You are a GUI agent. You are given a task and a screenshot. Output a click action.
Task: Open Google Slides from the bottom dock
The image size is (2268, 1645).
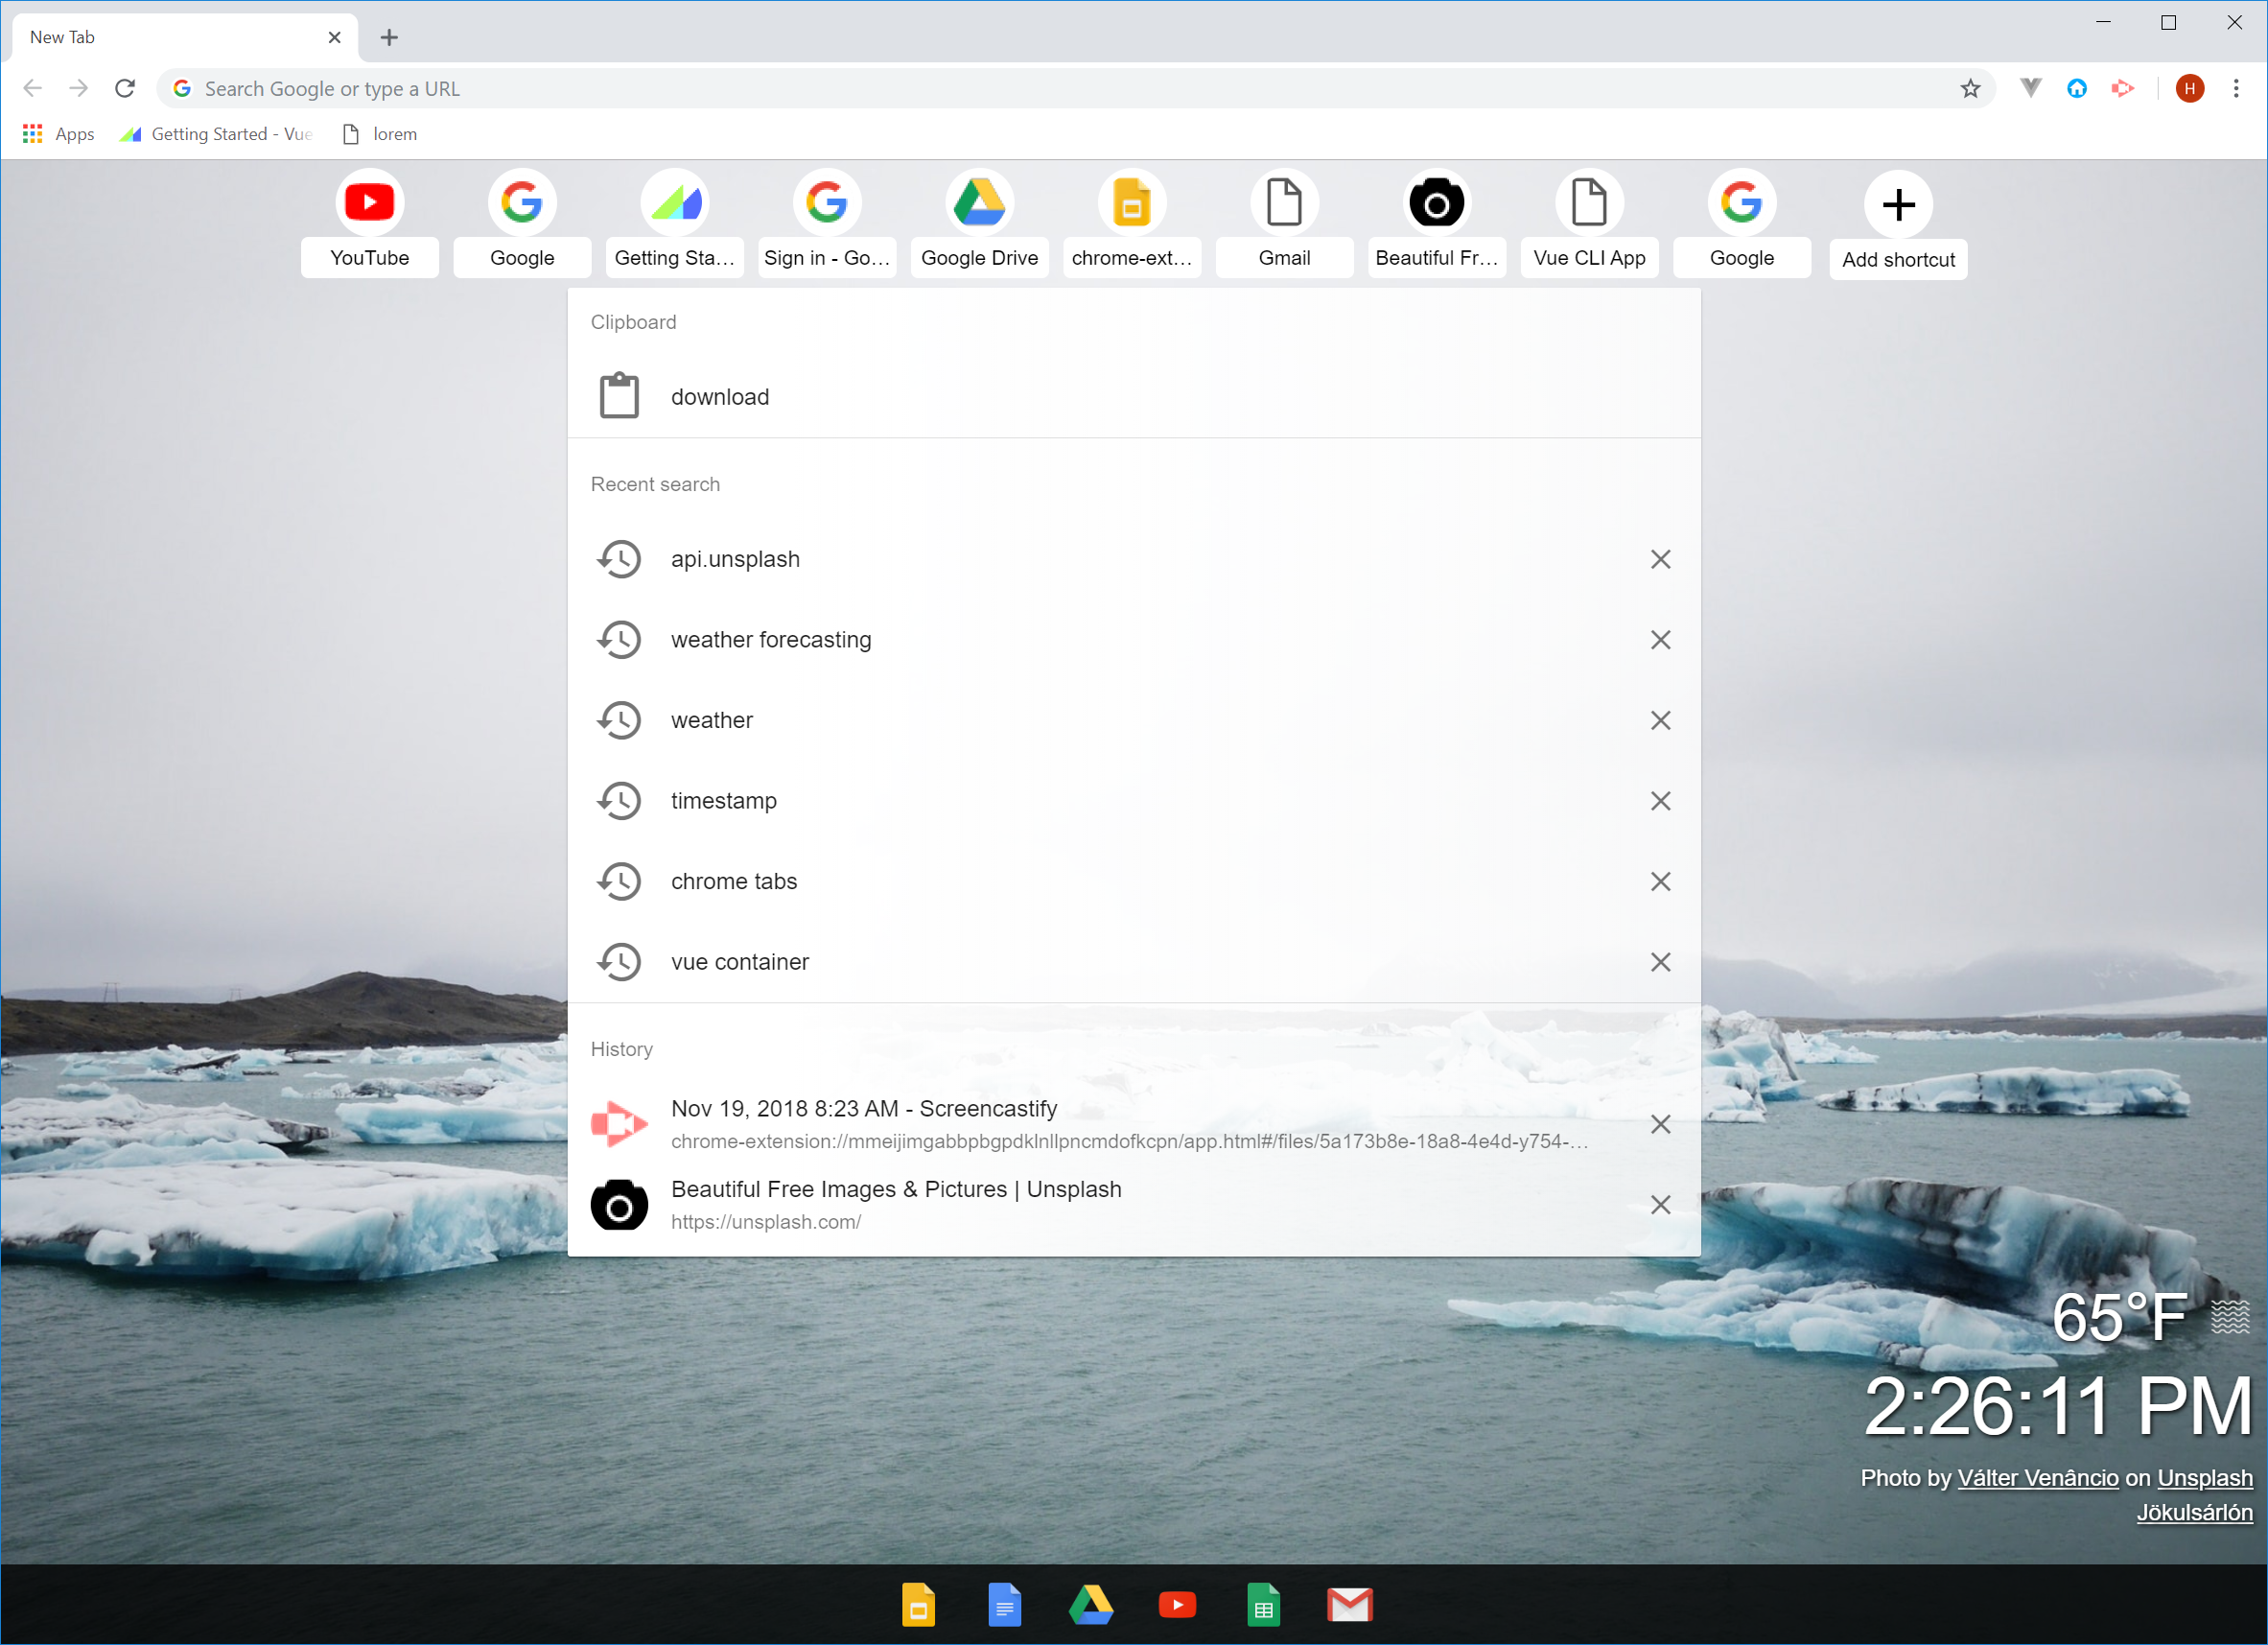point(919,1605)
